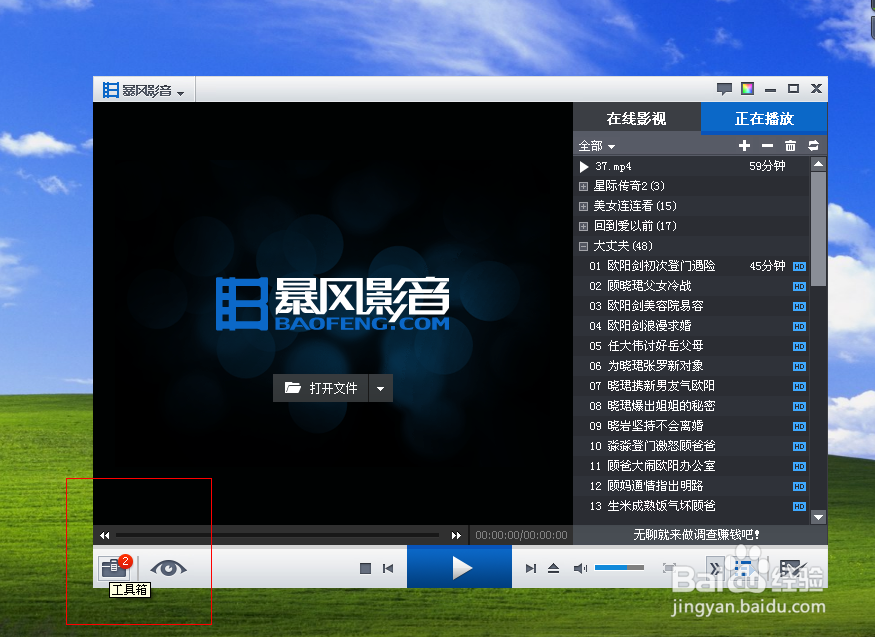Open the feedback speech-bubble icon
875x637 pixels.
[x=724, y=89]
